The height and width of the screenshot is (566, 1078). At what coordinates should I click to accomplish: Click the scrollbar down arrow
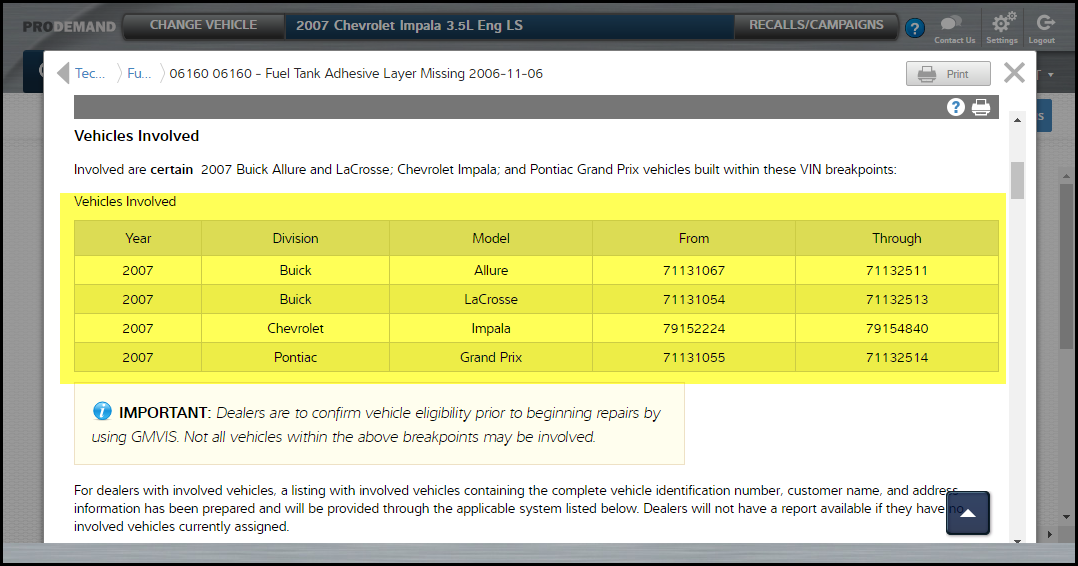1017,541
